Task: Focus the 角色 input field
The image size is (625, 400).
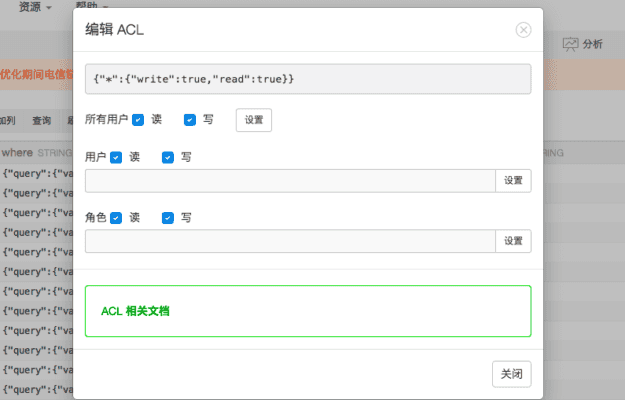Action: [290, 241]
